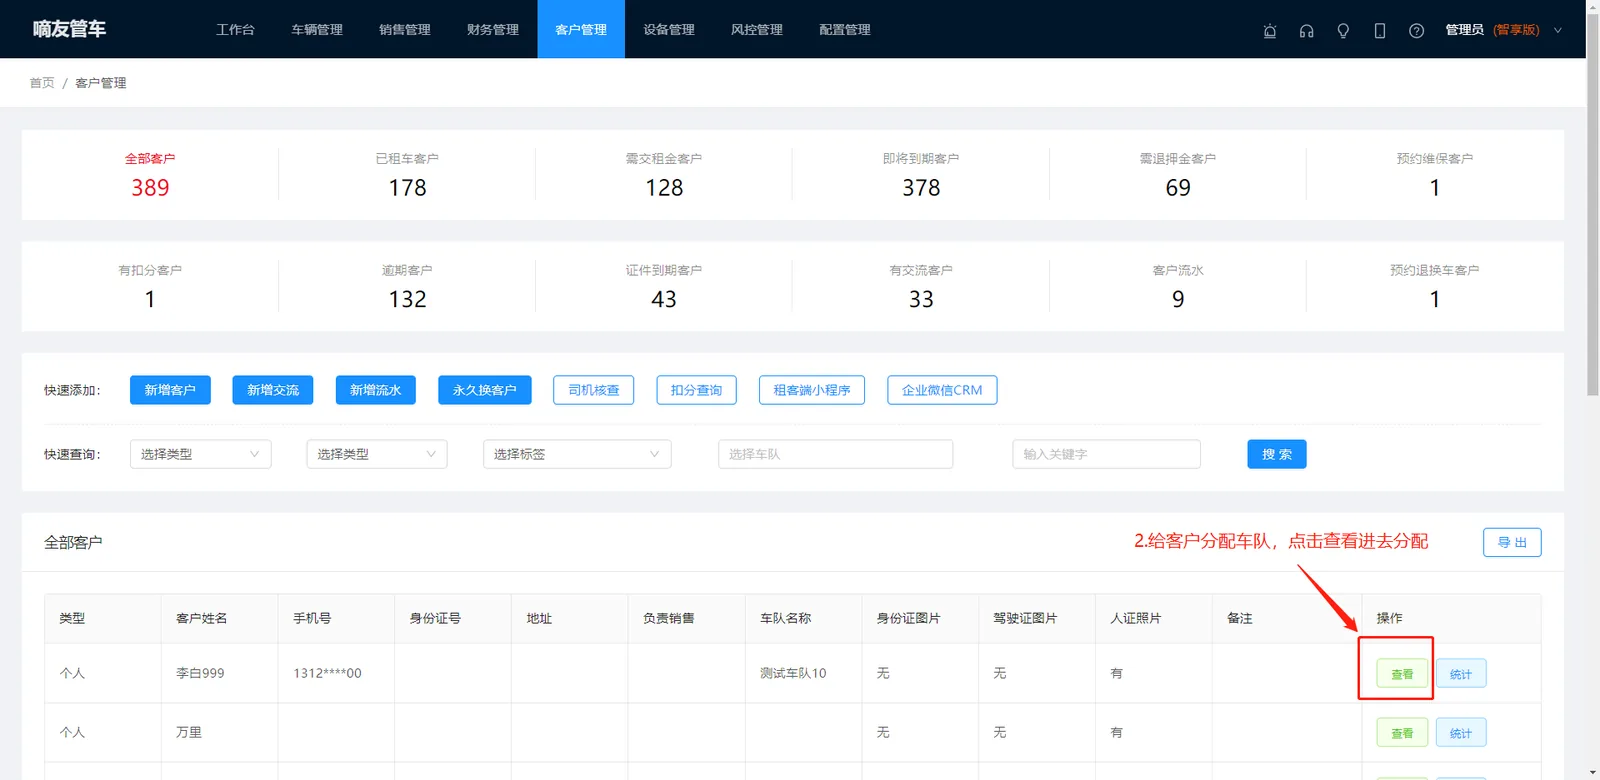1600x780 pixels.
Task: Open the 选择类型 dropdown beside the 快速查询 label
Action: (200, 454)
